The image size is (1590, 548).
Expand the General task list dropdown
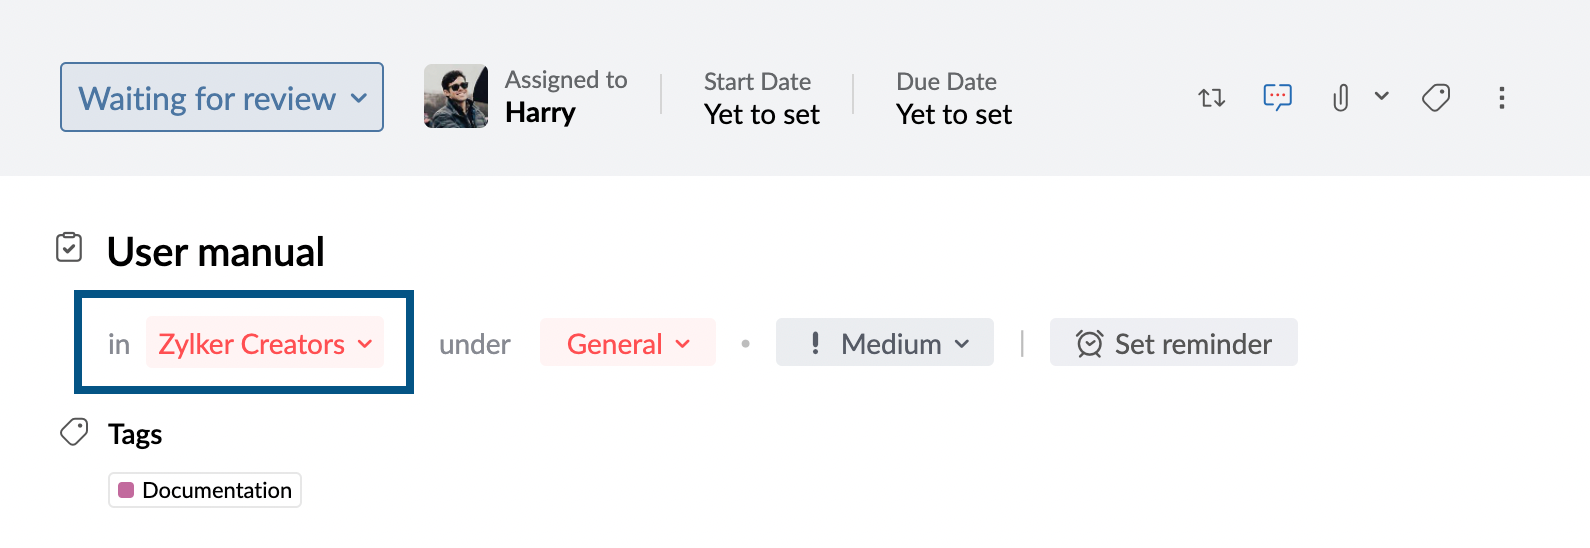(x=628, y=343)
